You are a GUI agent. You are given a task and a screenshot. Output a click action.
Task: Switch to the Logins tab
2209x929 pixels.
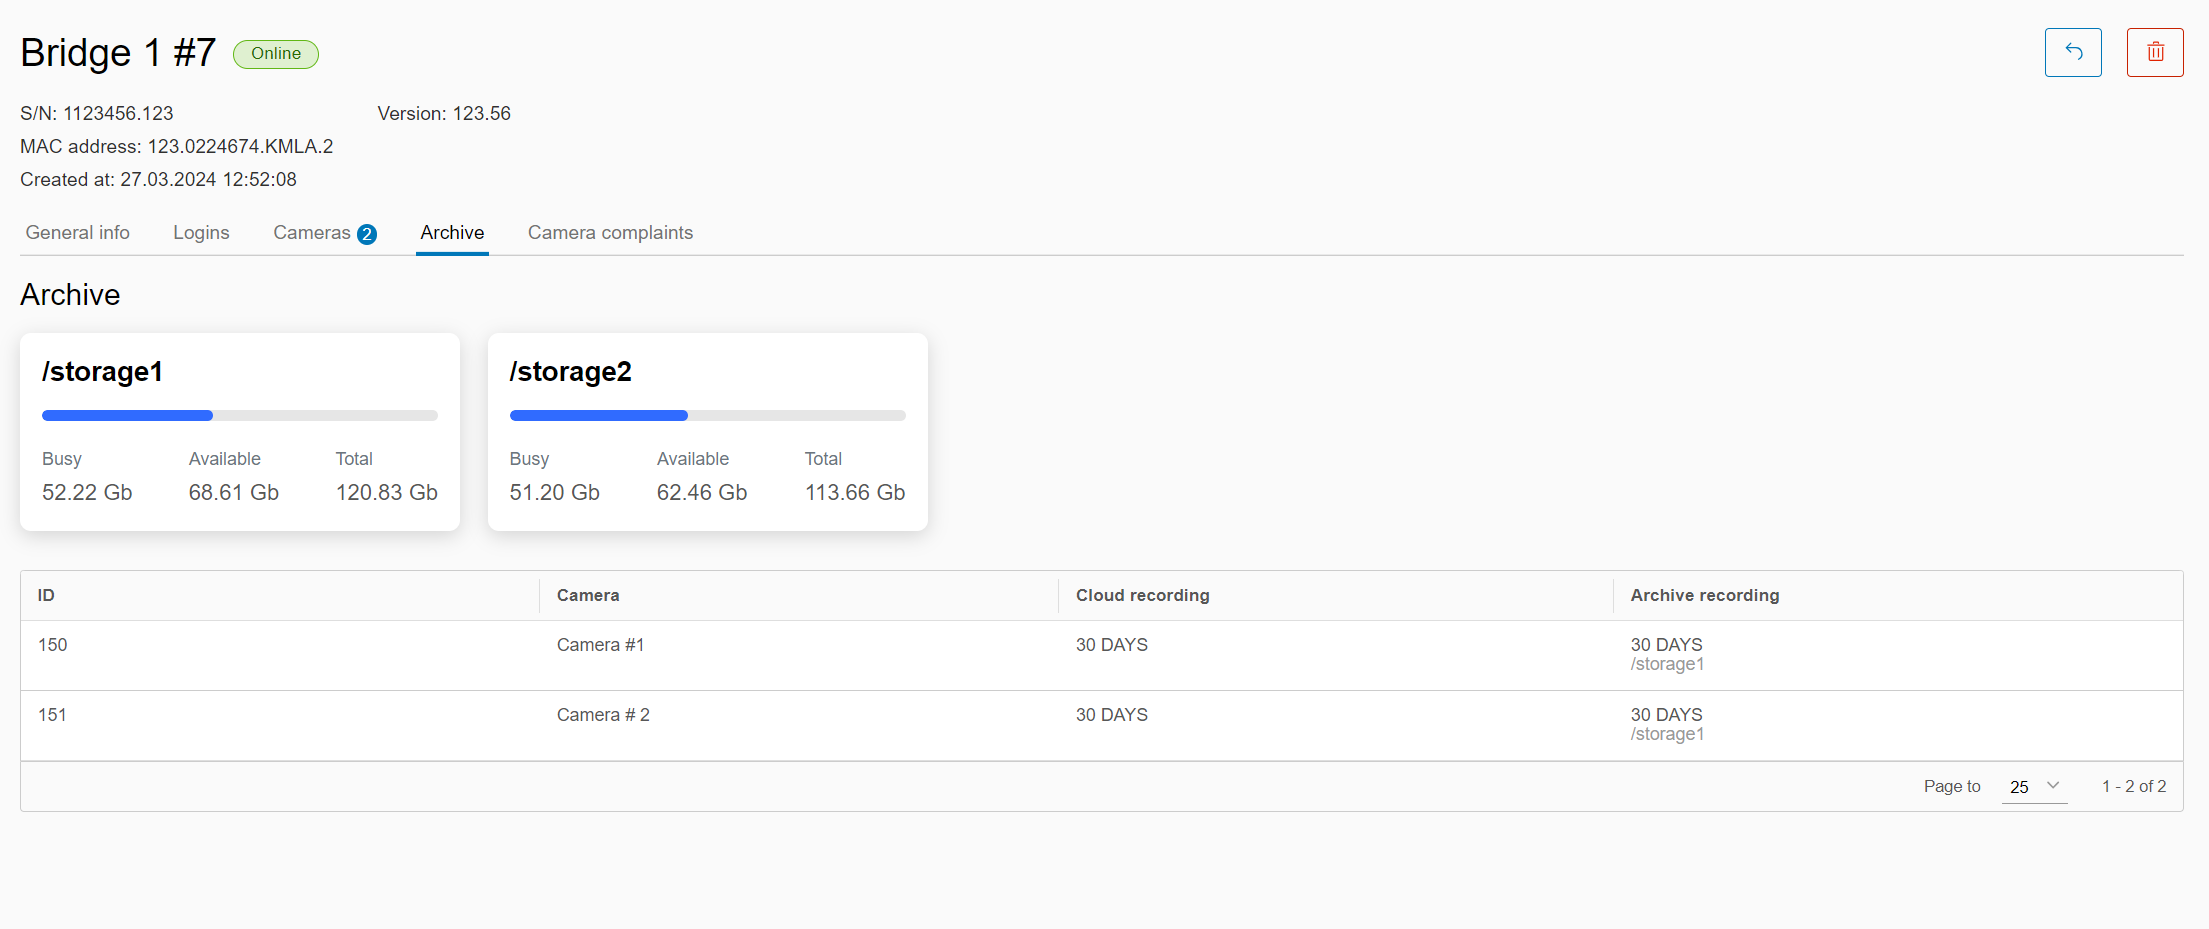pyautogui.click(x=201, y=233)
